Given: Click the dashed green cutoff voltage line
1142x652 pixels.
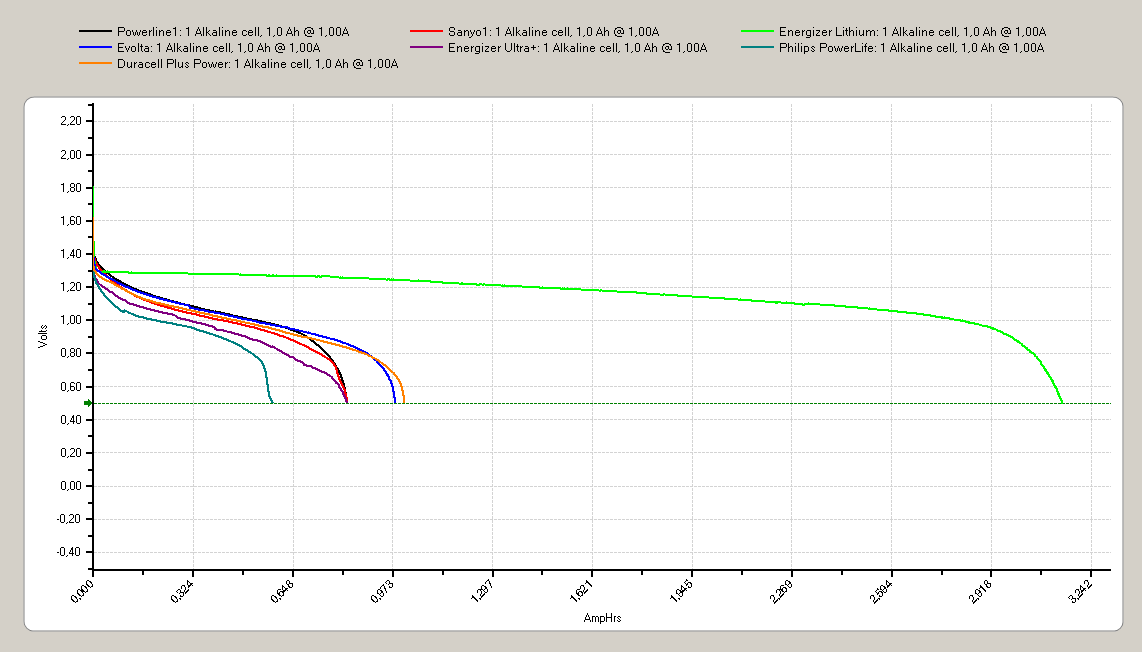Looking at the screenshot, I should click(x=602, y=403).
